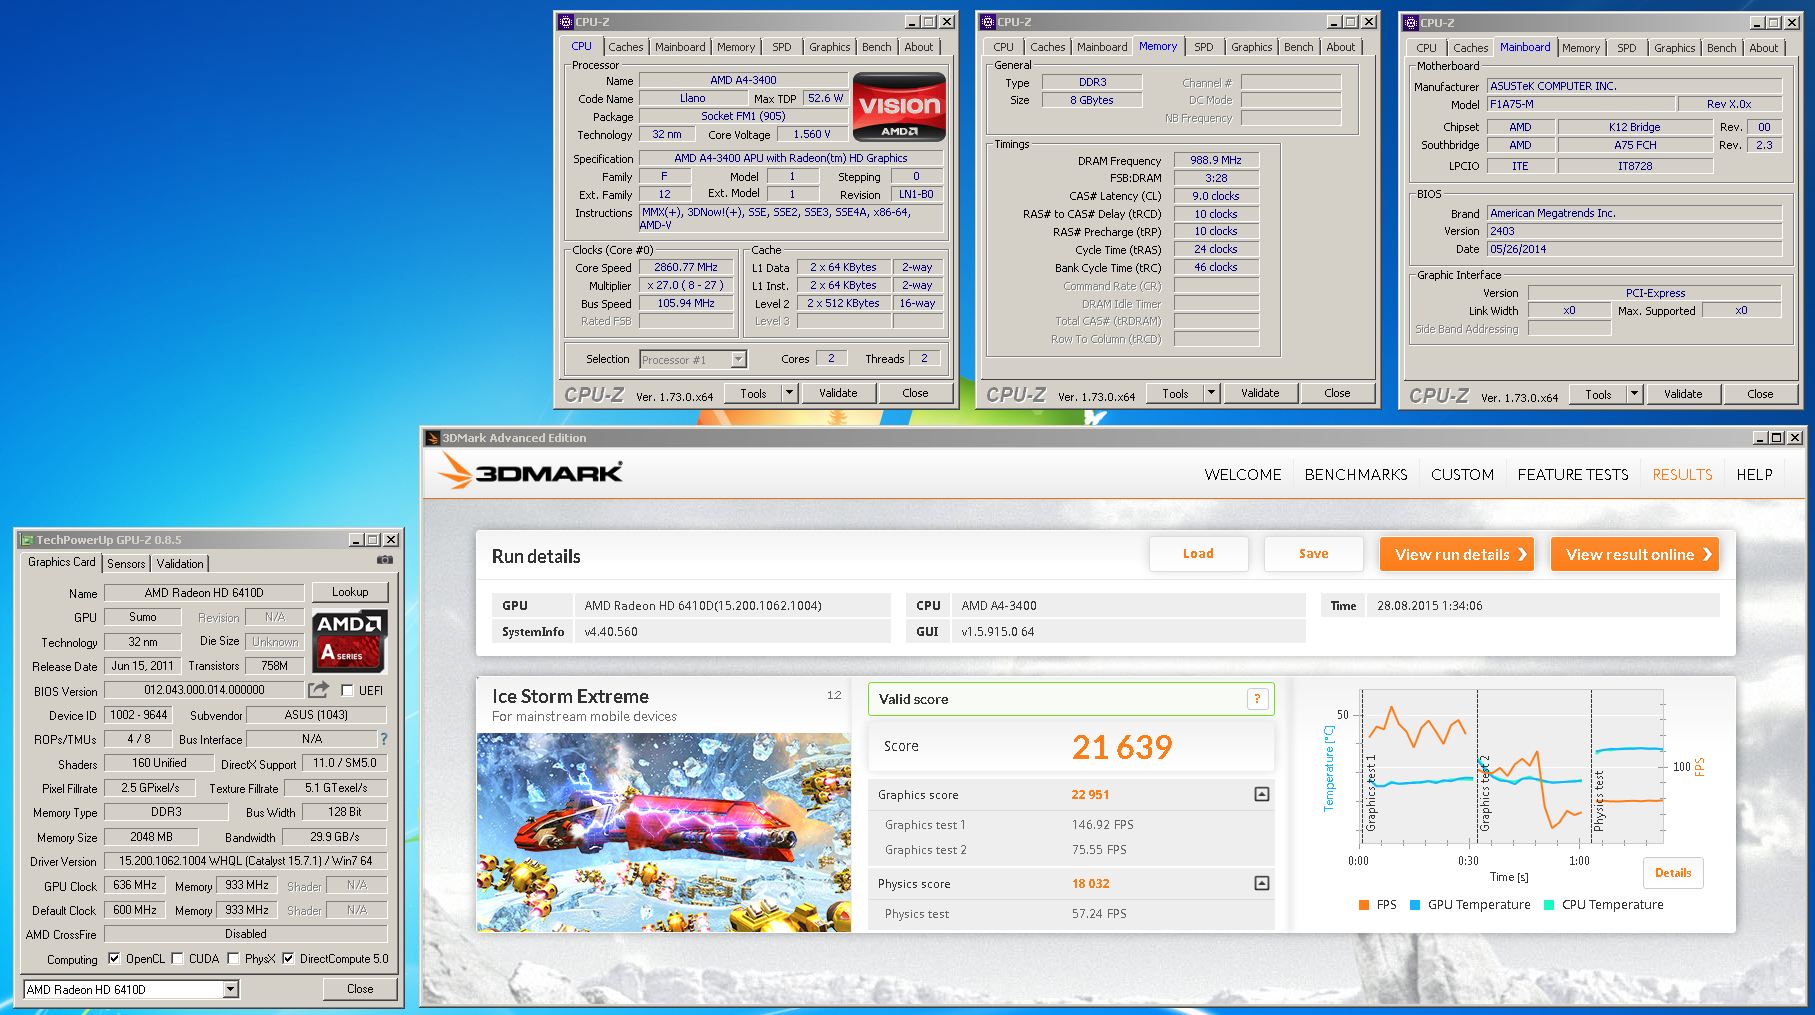
Task: Toggle the OpenCL checkbox
Action: pos(114,958)
